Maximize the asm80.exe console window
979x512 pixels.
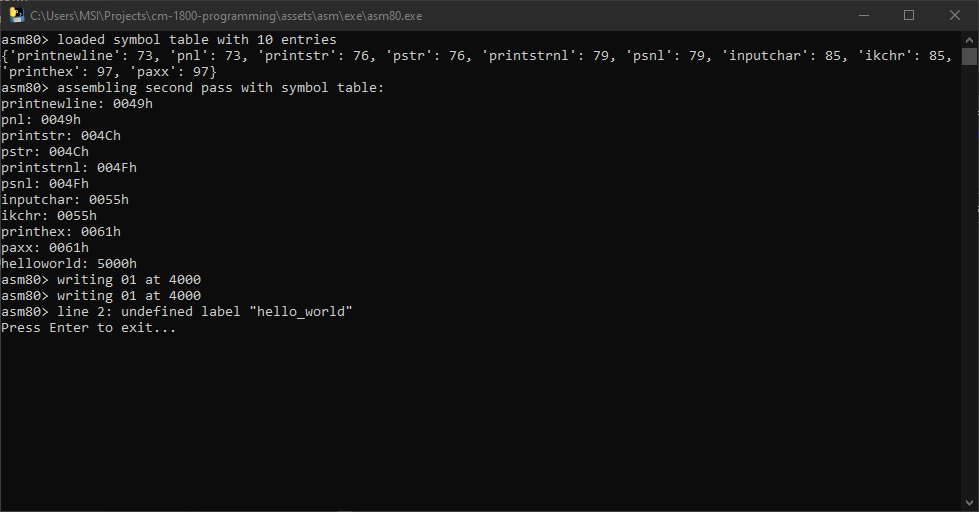point(909,15)
